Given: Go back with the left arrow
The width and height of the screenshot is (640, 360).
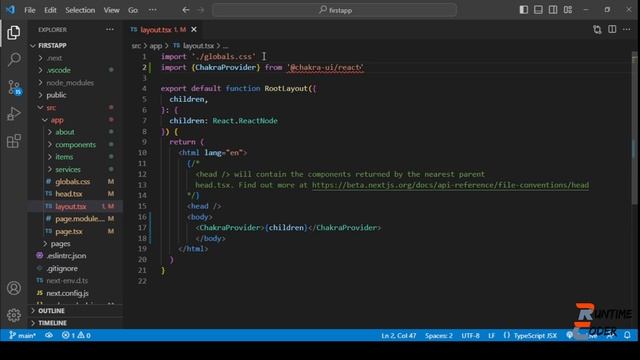Looking at the screenshot, I should pos(186,10).
